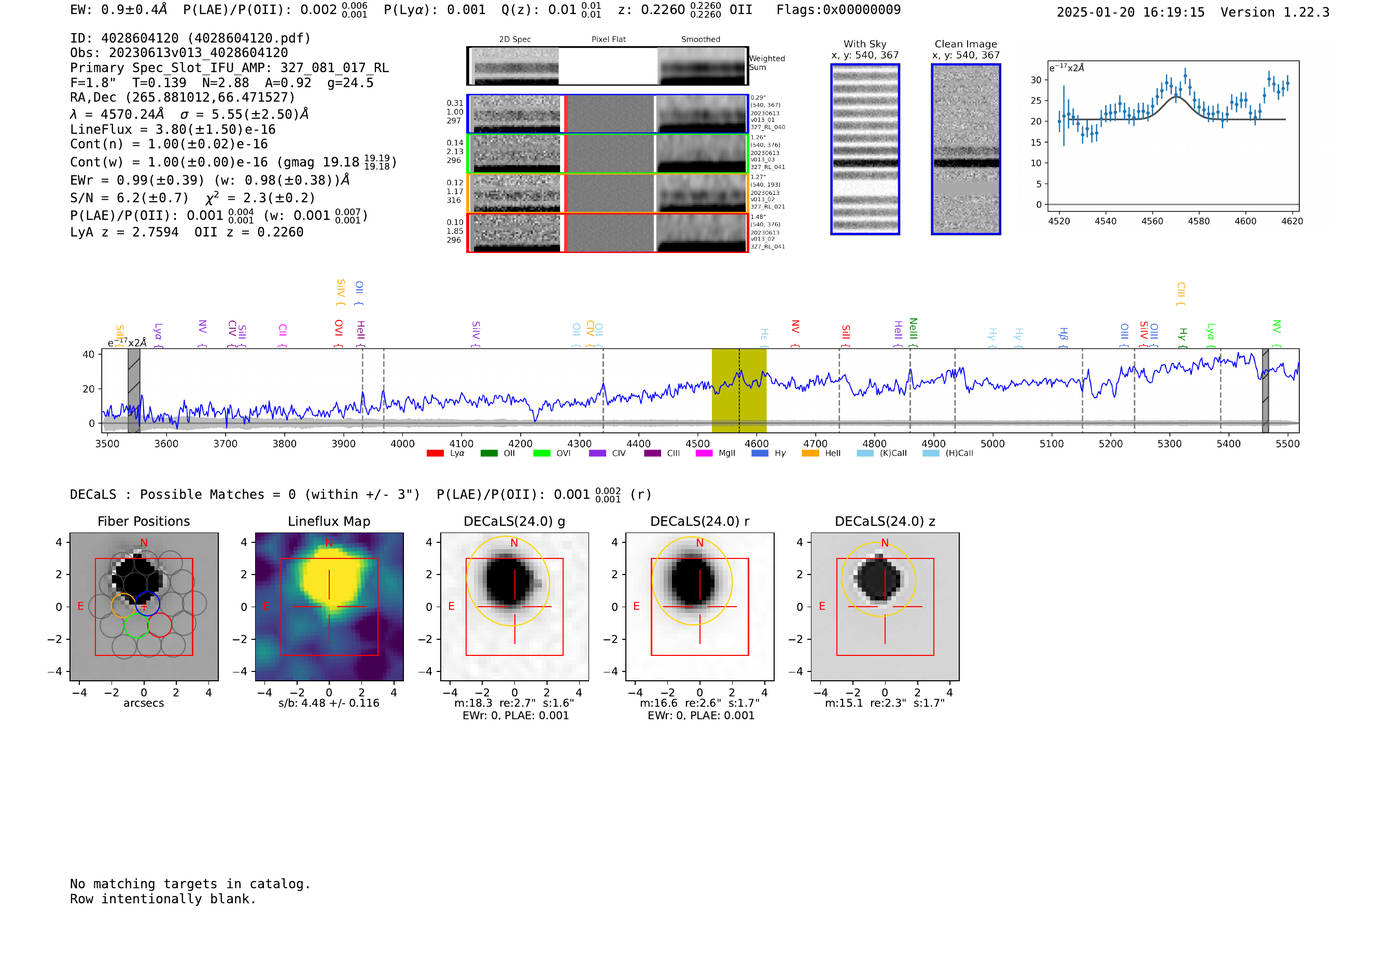Click the Weighted Sum 2D spectrum row
The width and height of the screenshot is (1400, 953).
[x=608, y=66]
